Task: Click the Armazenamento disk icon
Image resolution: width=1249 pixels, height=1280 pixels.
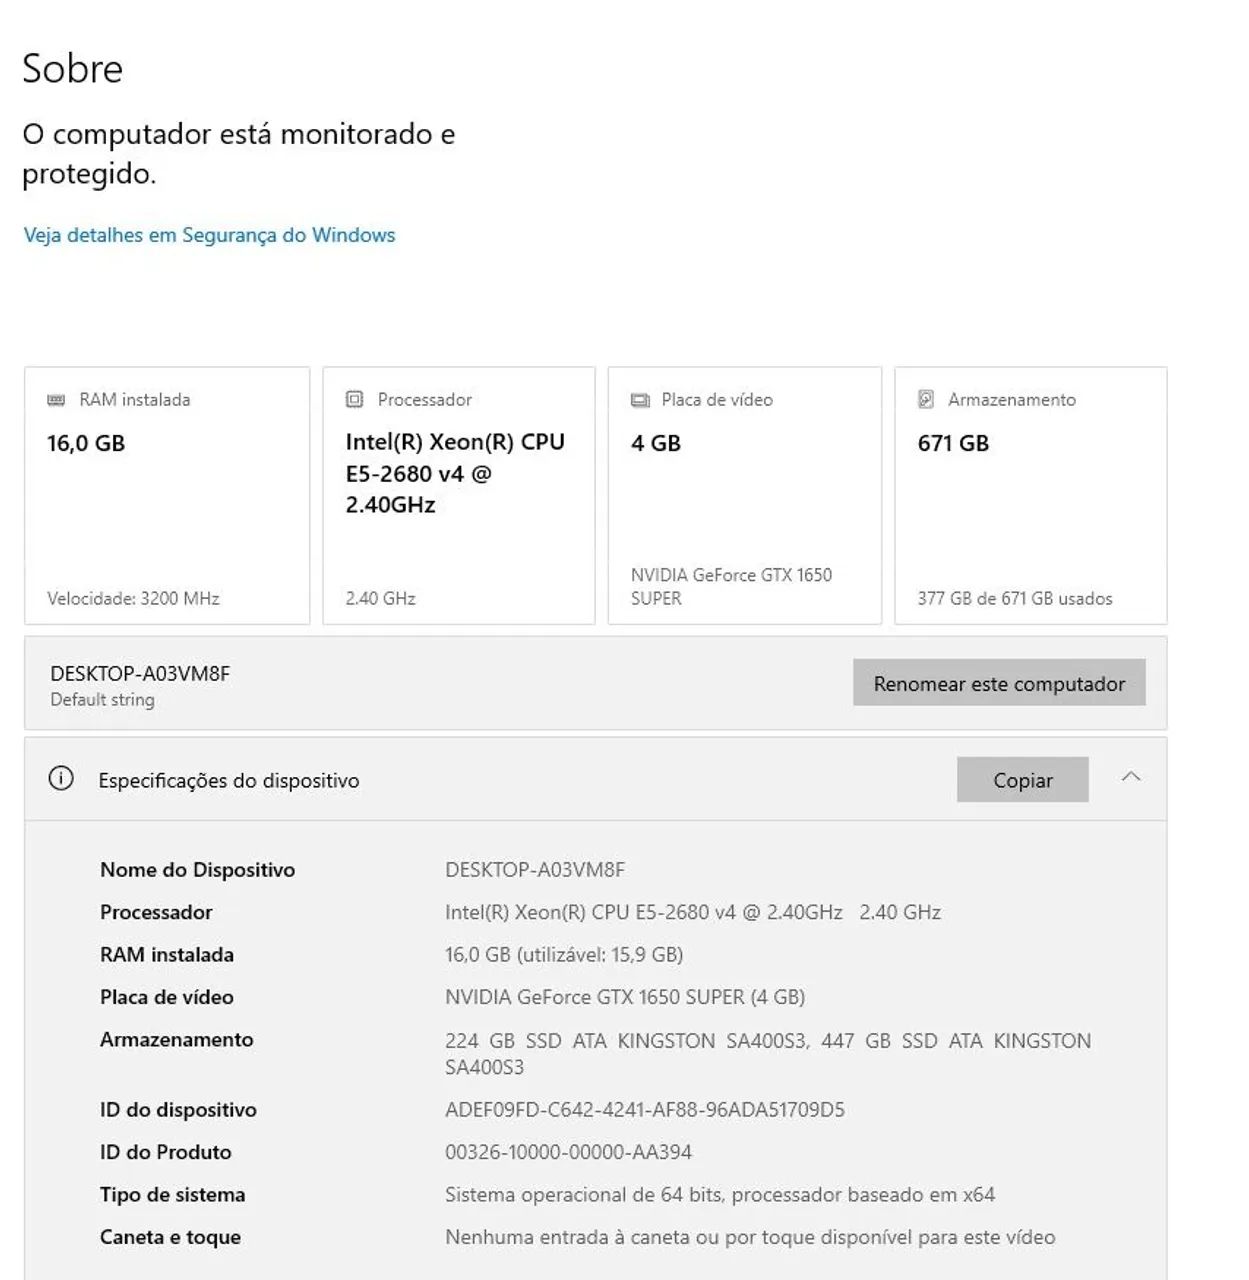Action: (x=926, y=399)
